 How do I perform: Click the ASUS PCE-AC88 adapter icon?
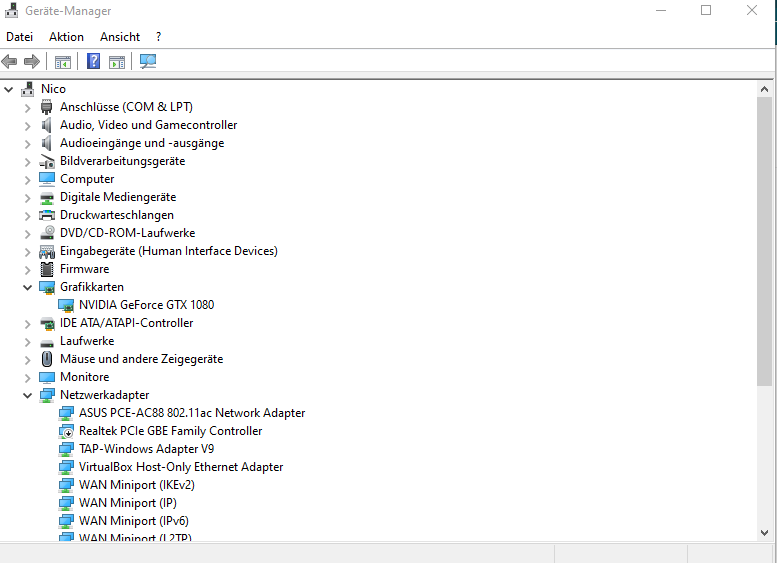(66, 413)
